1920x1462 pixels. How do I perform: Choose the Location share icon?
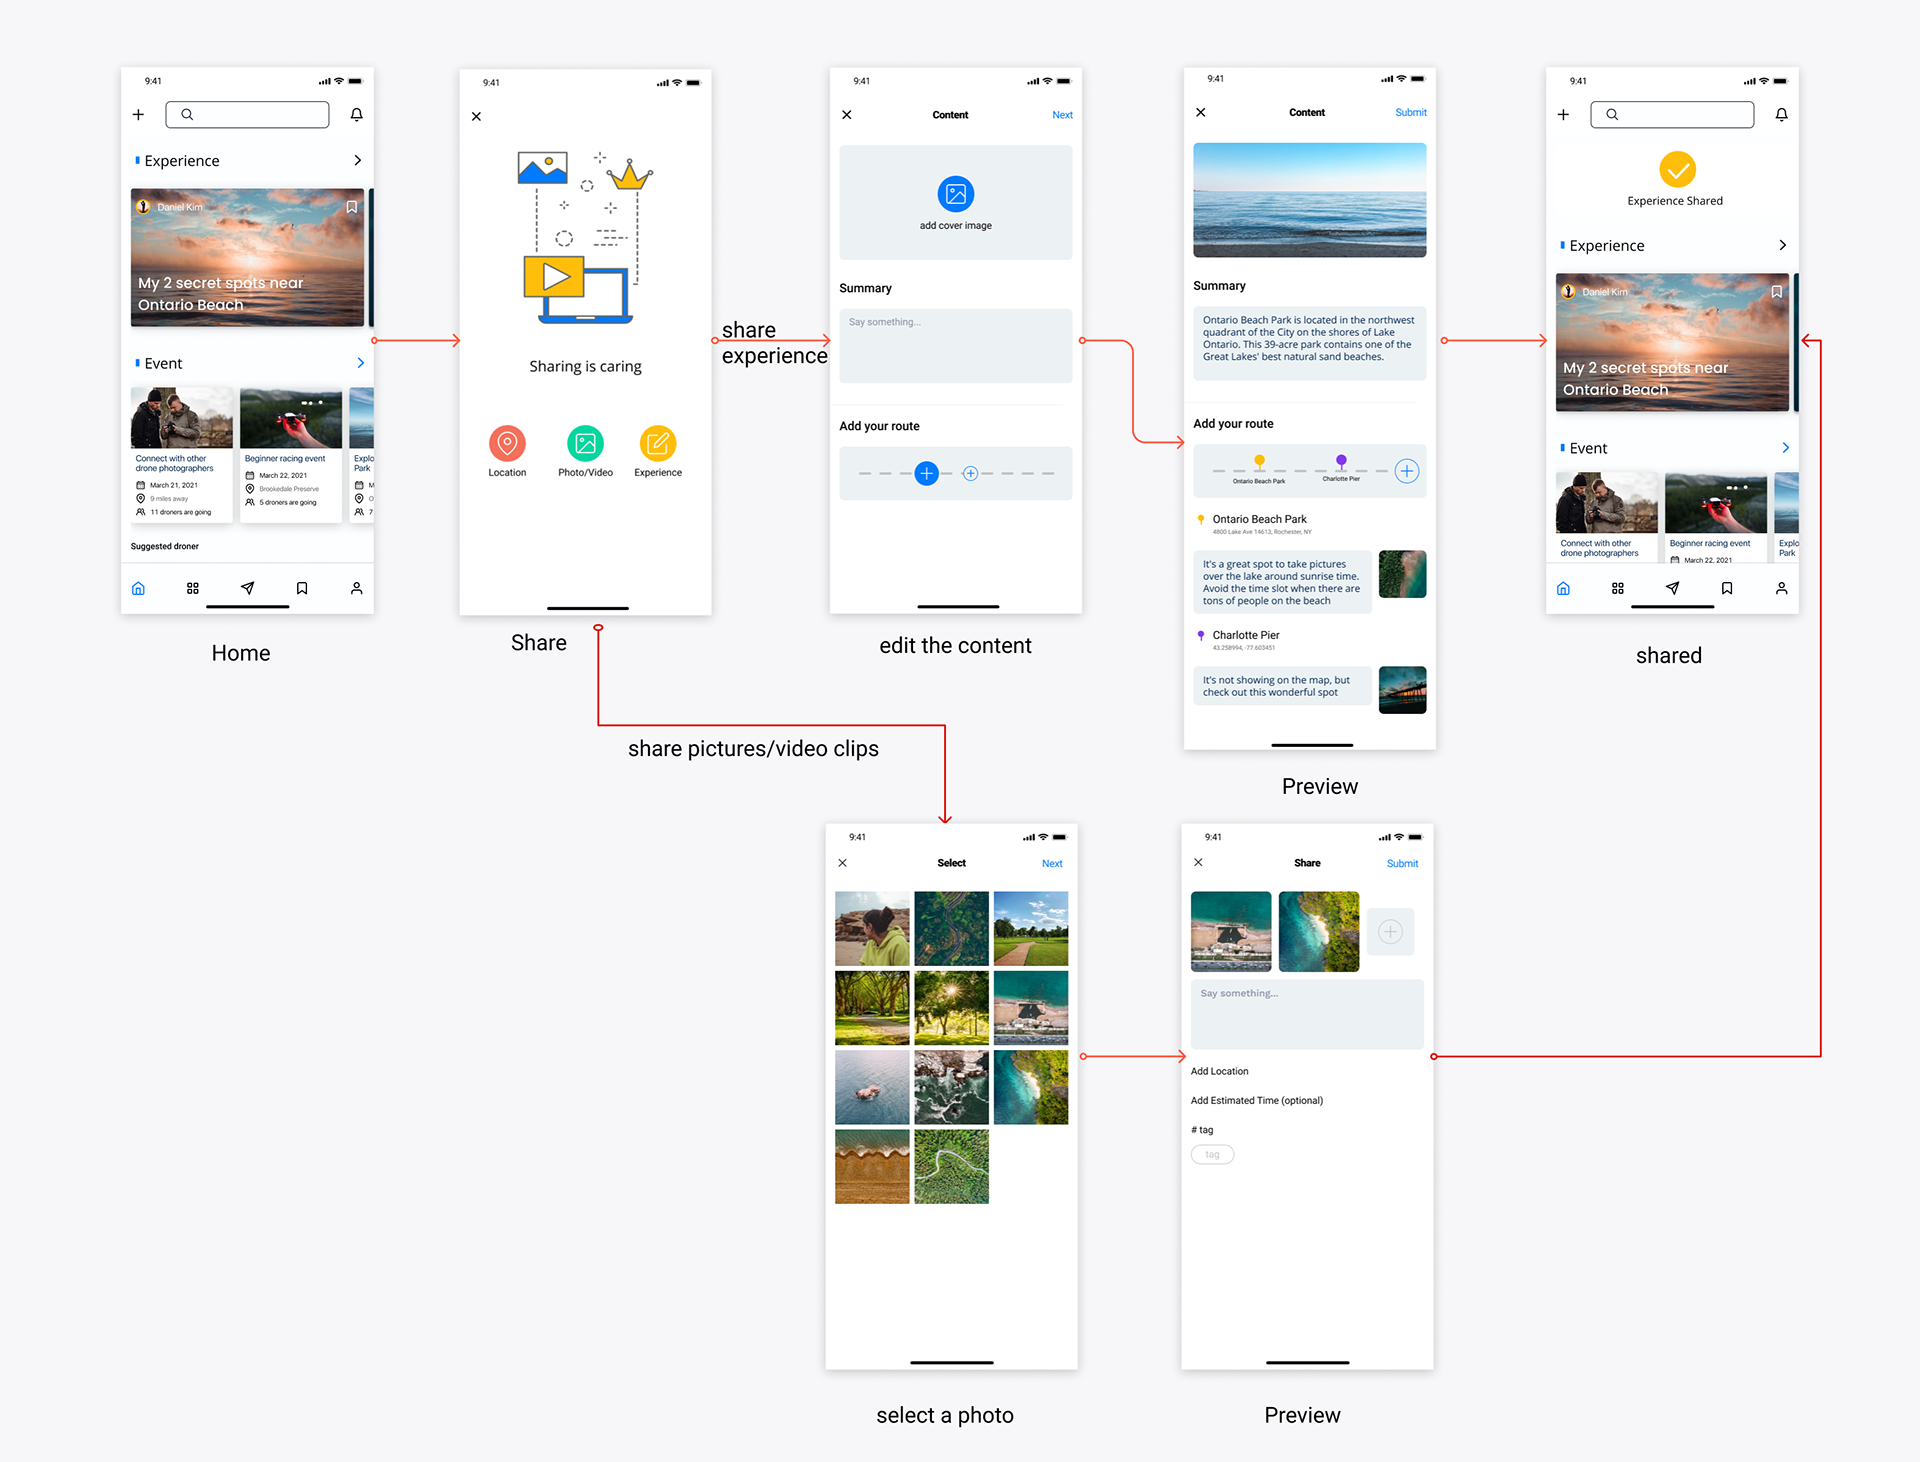[507, 443]
